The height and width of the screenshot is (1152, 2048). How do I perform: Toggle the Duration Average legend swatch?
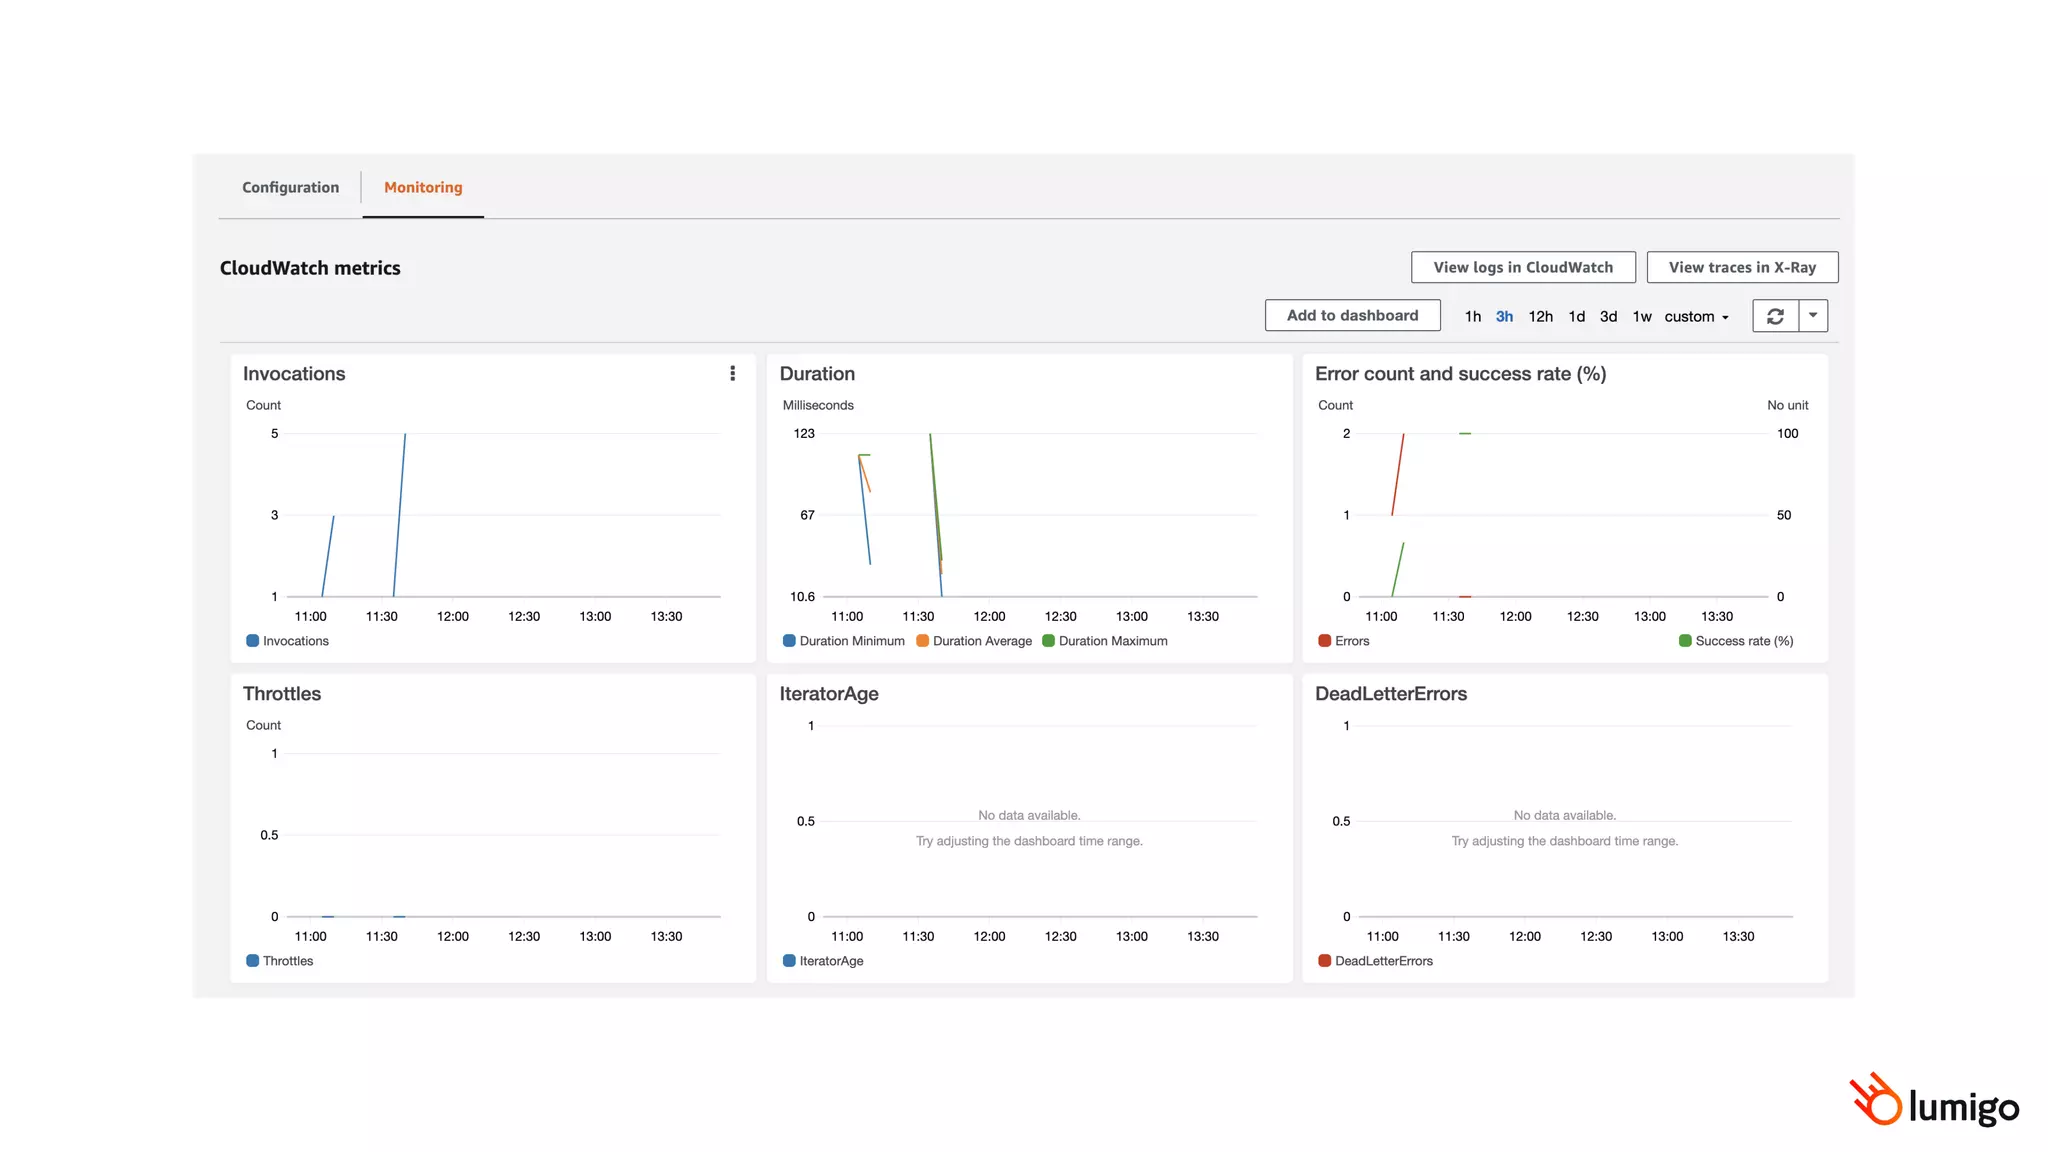click(x=922, y=641)
